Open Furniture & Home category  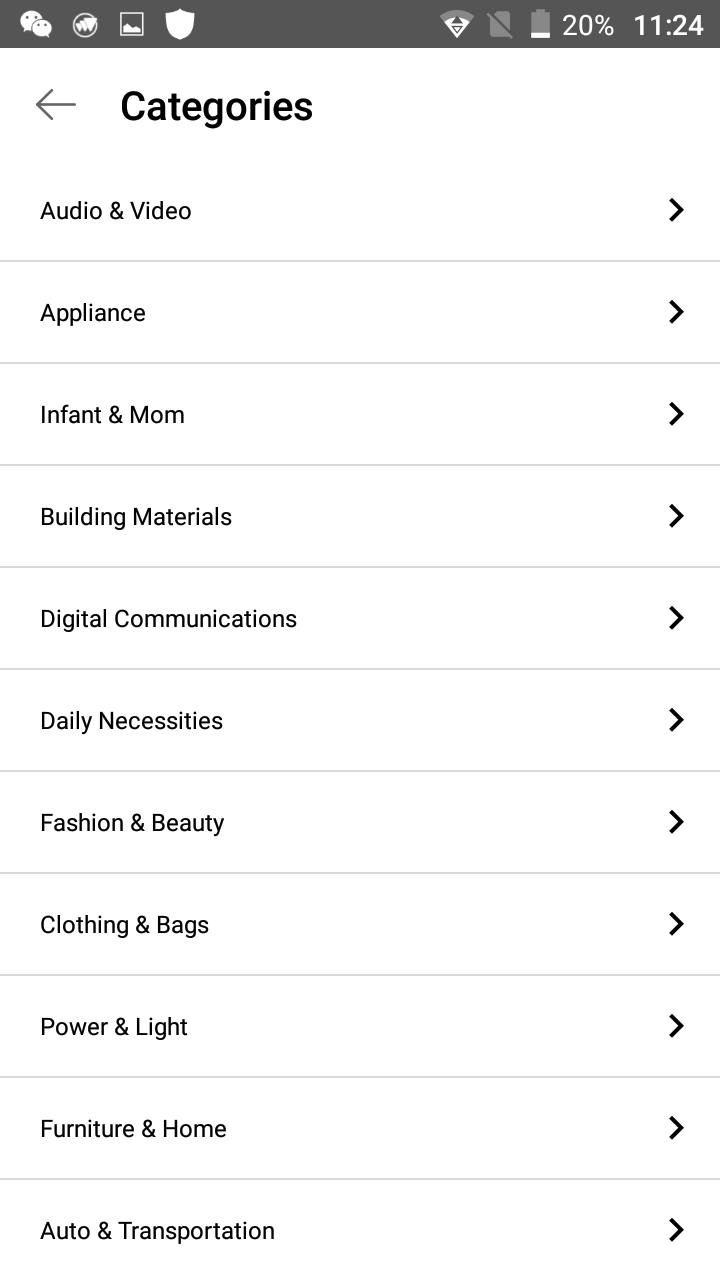360,1129
